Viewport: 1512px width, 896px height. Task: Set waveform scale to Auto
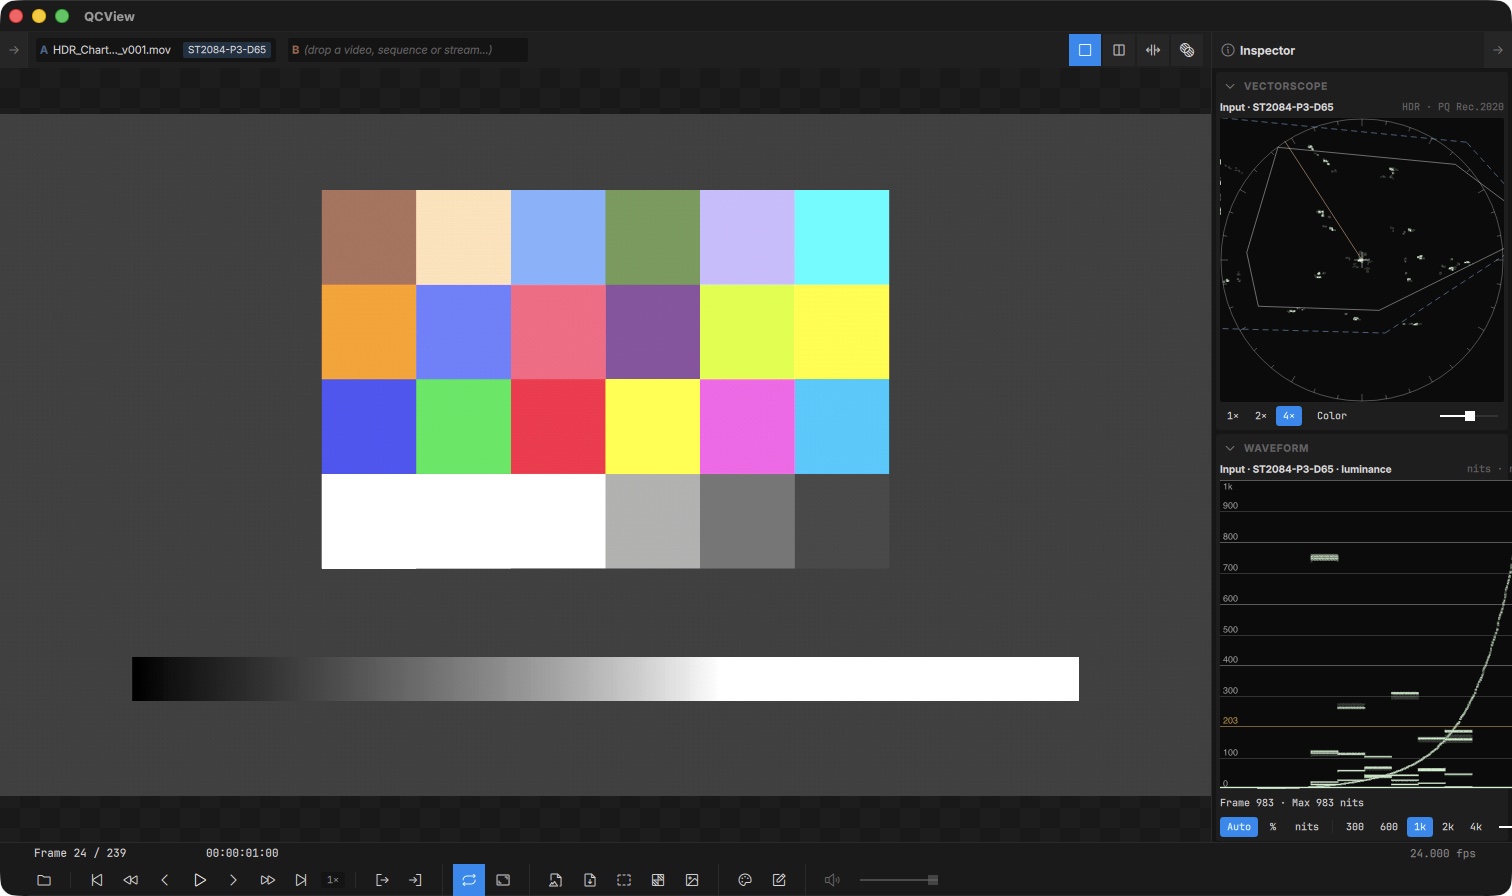point(1239,827)
